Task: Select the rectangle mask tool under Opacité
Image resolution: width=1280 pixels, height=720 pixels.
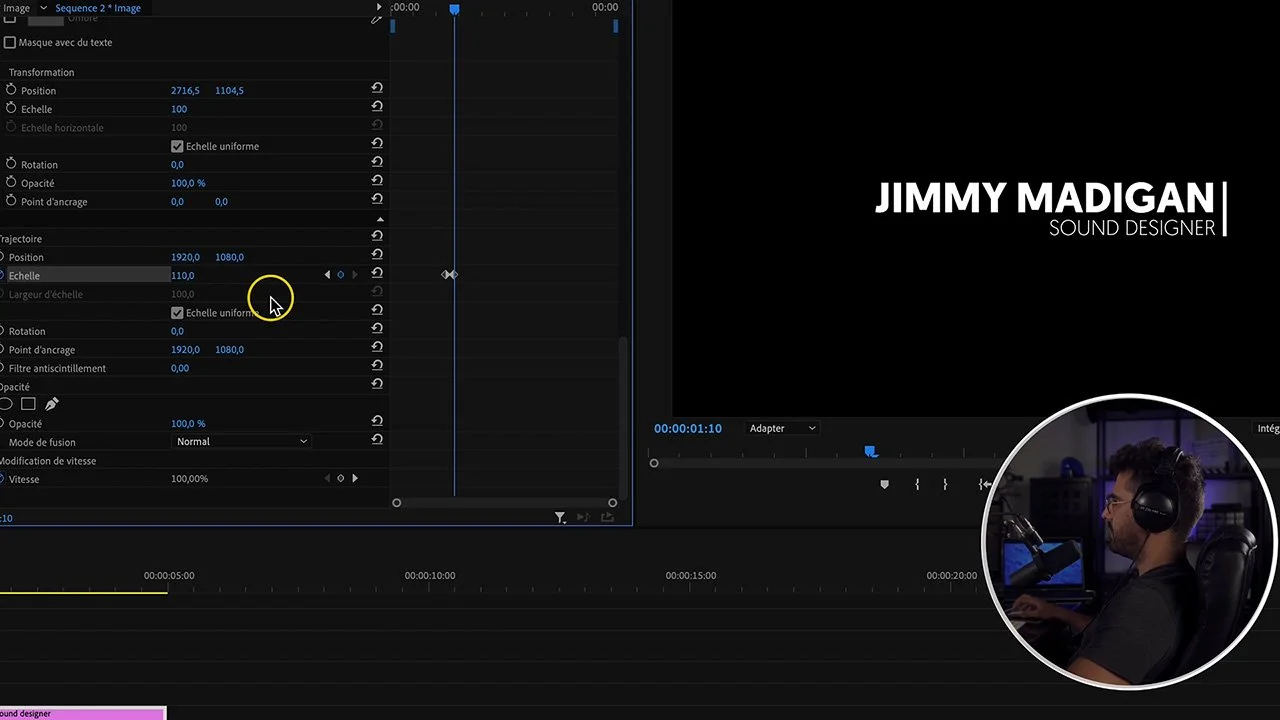Action: click(28, 404)
